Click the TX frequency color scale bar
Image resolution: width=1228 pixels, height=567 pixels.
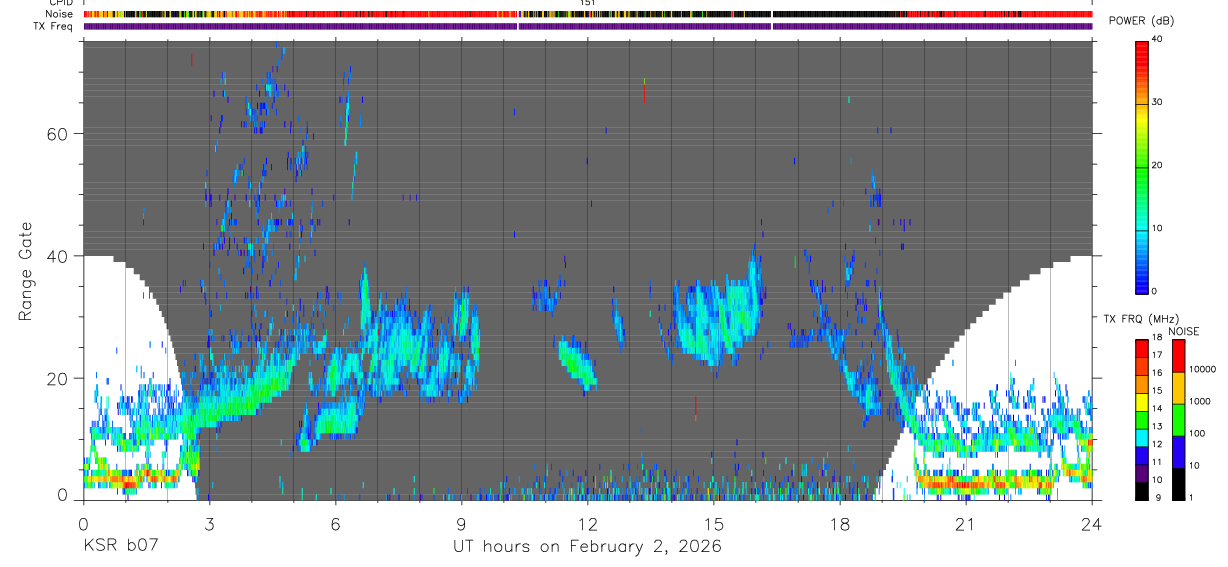1141,418
